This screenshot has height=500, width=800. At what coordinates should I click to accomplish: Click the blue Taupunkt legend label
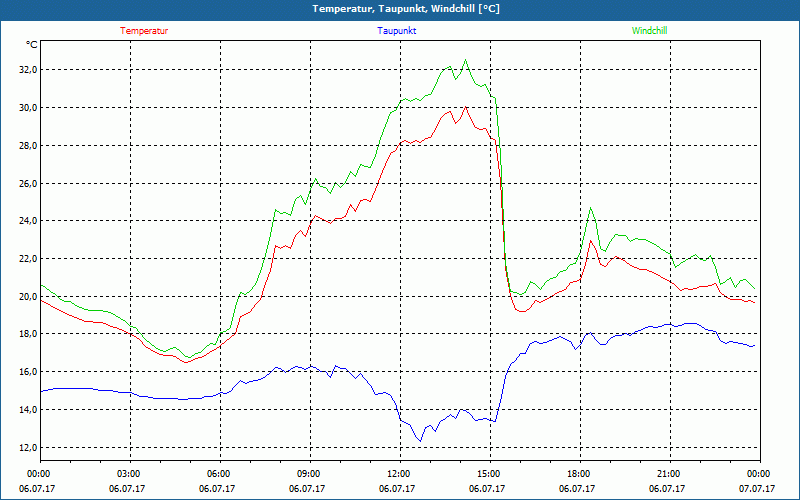[396, 31]
